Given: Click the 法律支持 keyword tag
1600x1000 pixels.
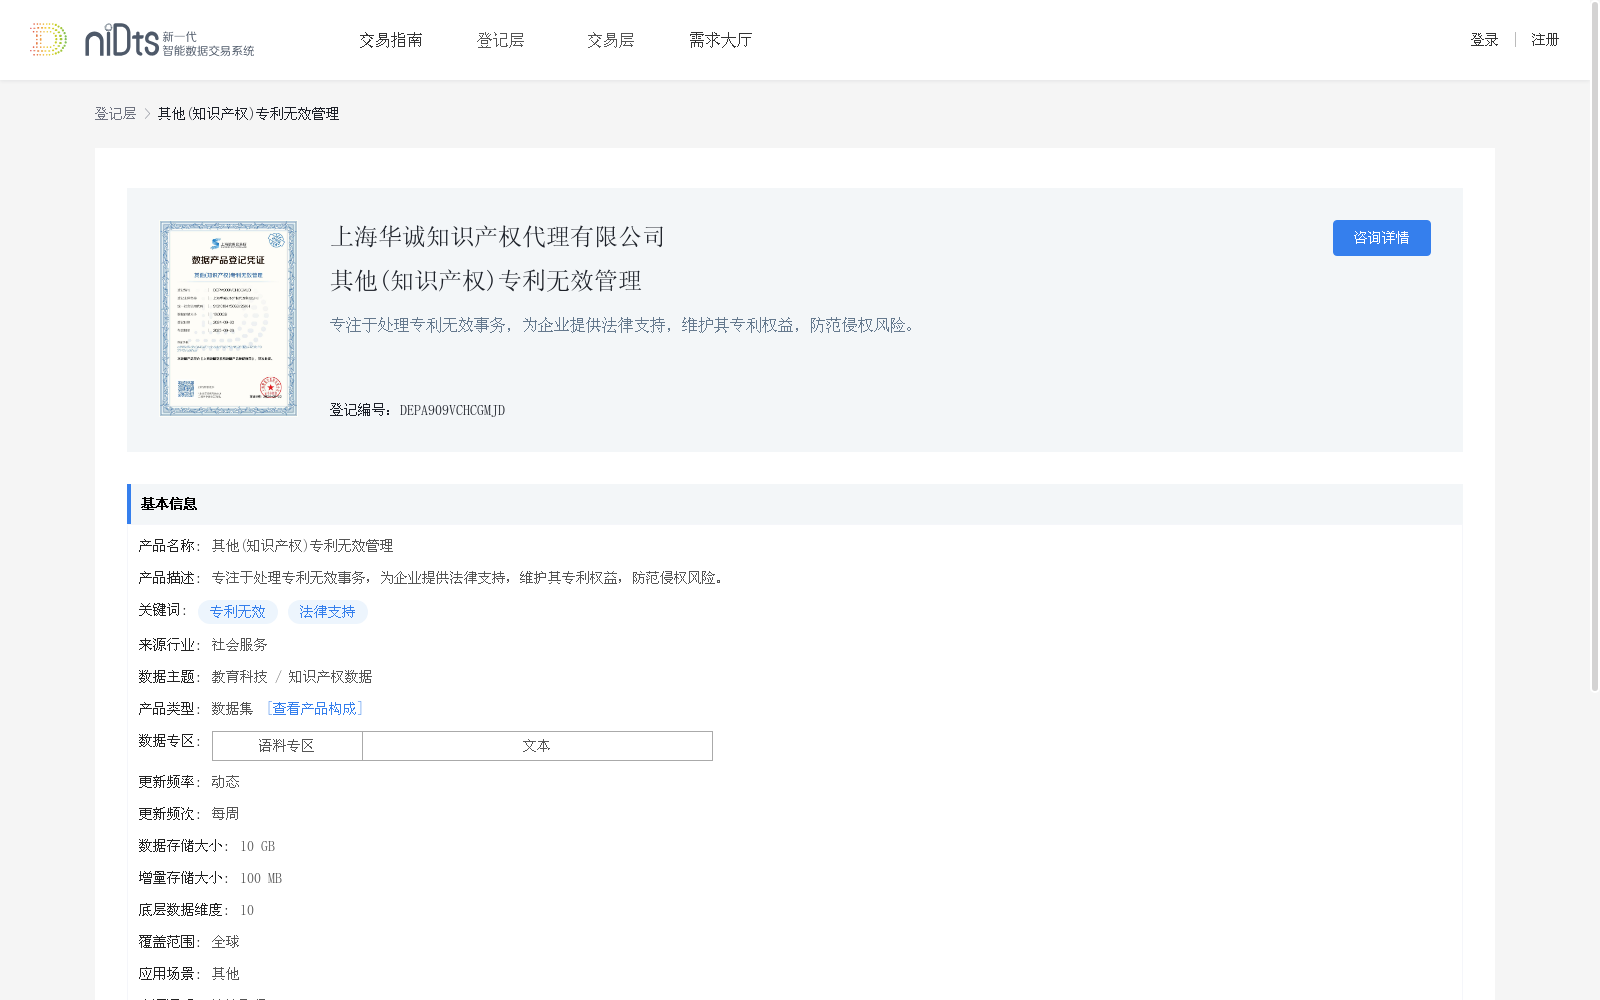Looking at the screenshot, I should pos(328,612).
